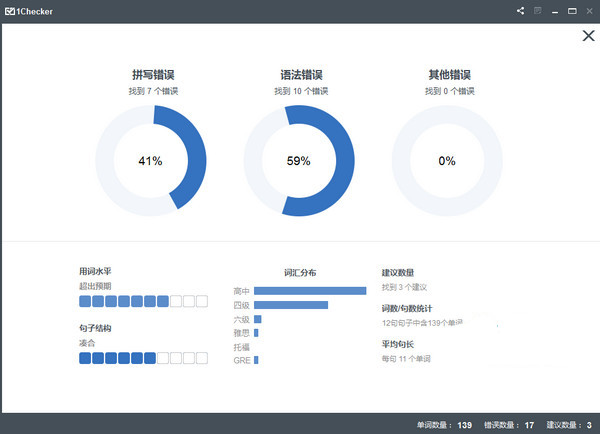Click the 高中 vocabulary bar
This screenshot has height=434, width=600.
(310, 291)
